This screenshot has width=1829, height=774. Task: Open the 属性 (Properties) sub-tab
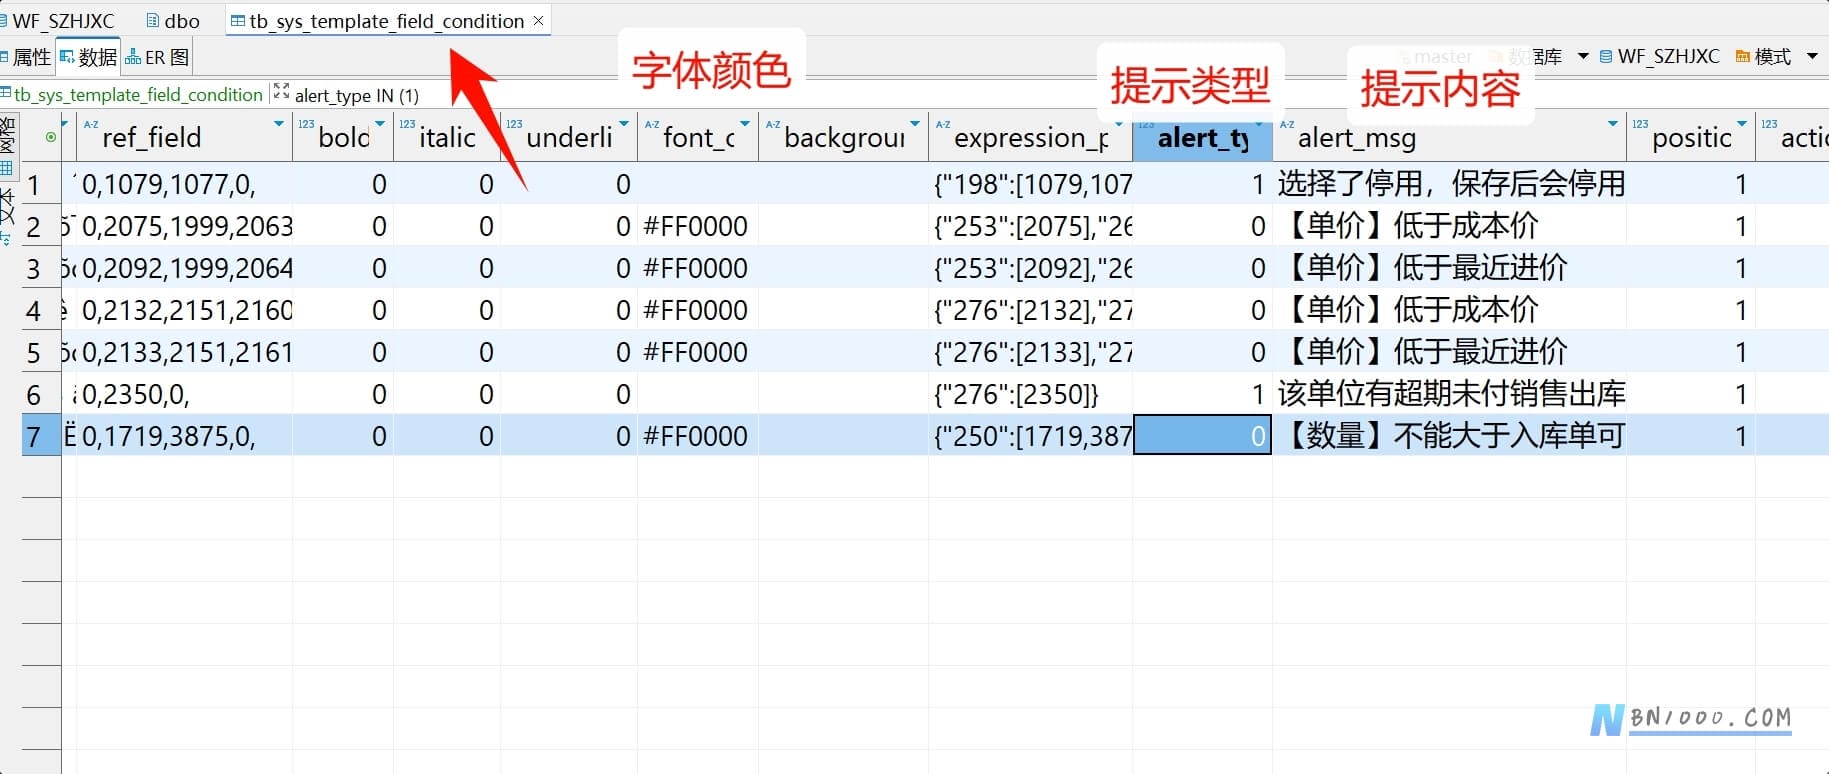click(26, 57)
